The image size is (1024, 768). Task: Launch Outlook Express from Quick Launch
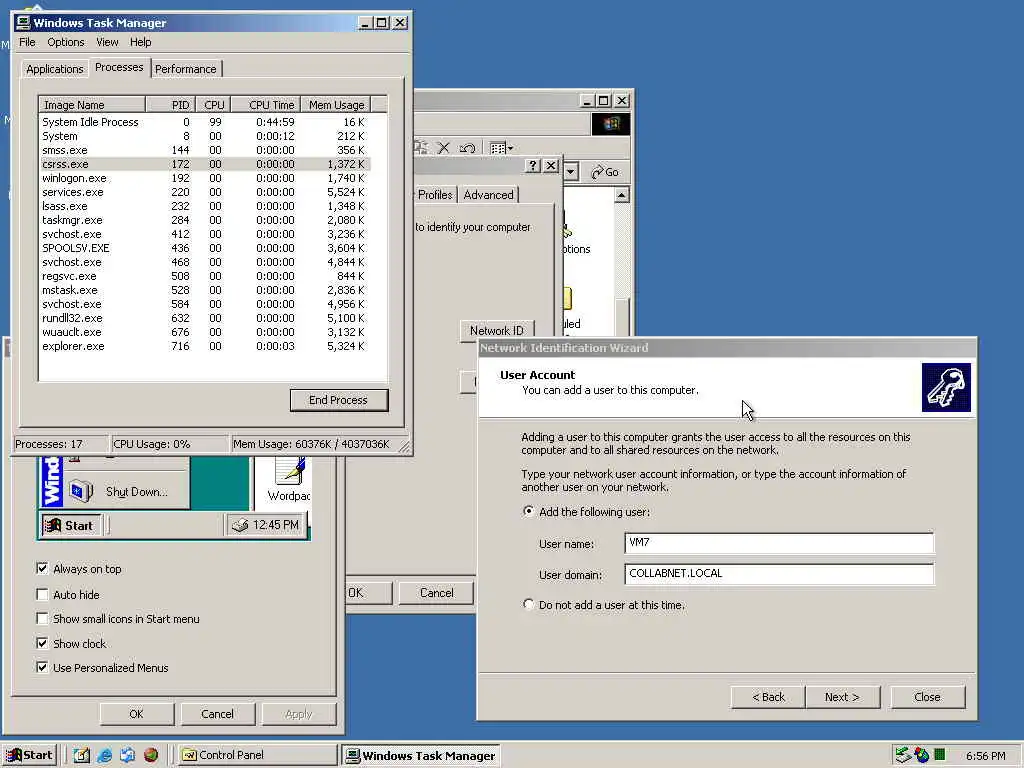127,755
